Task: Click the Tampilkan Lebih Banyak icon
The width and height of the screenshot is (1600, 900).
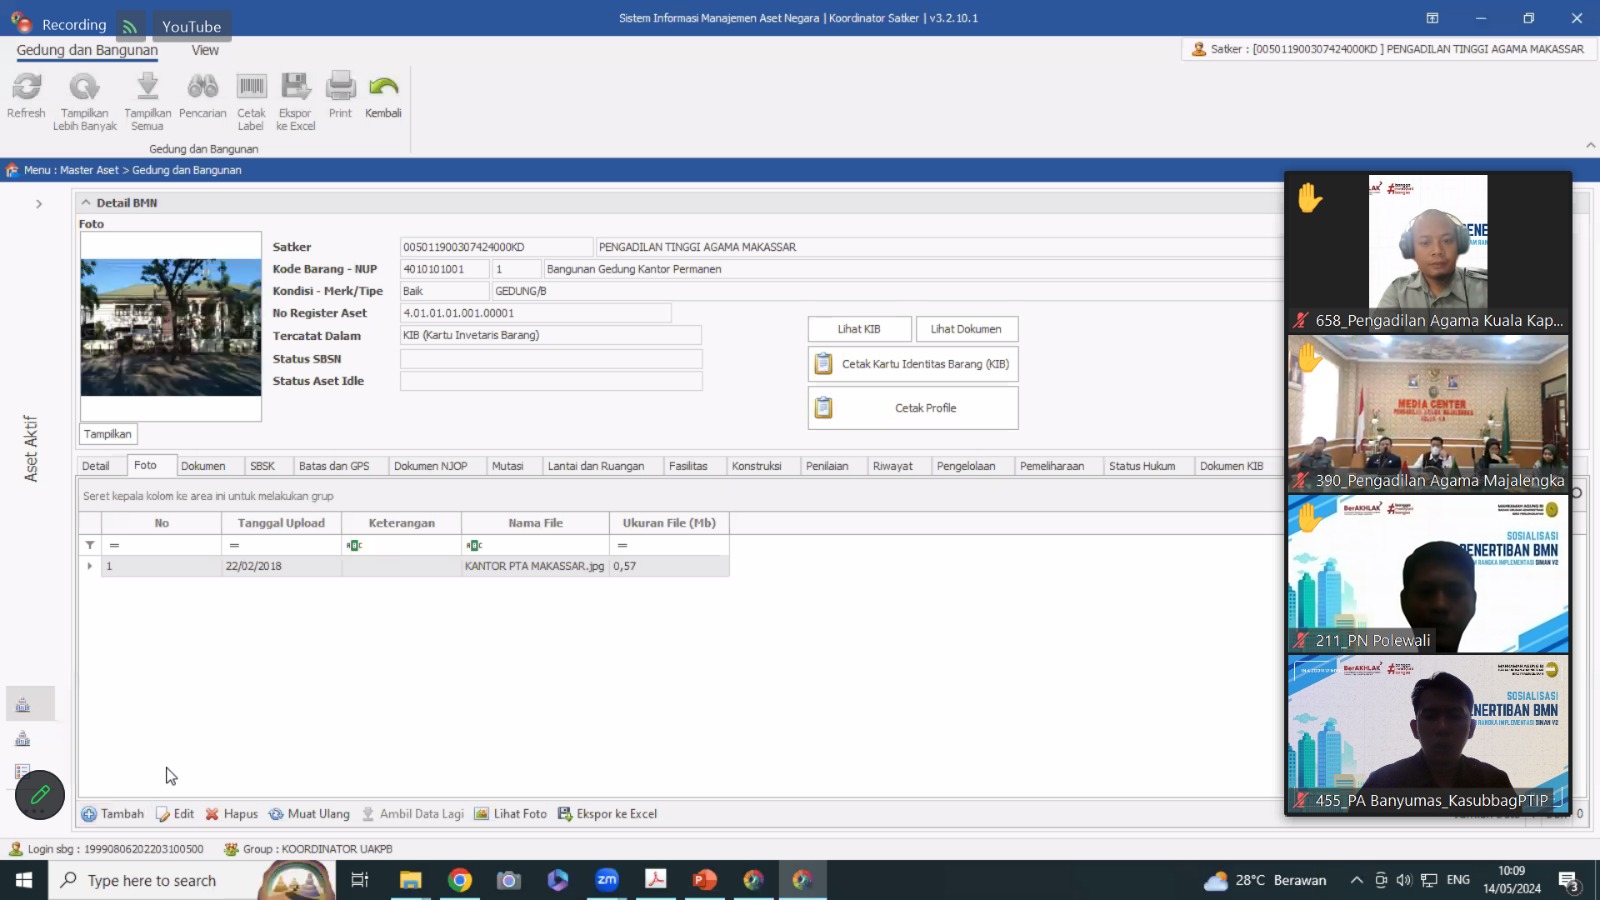Action: point(84,88)
